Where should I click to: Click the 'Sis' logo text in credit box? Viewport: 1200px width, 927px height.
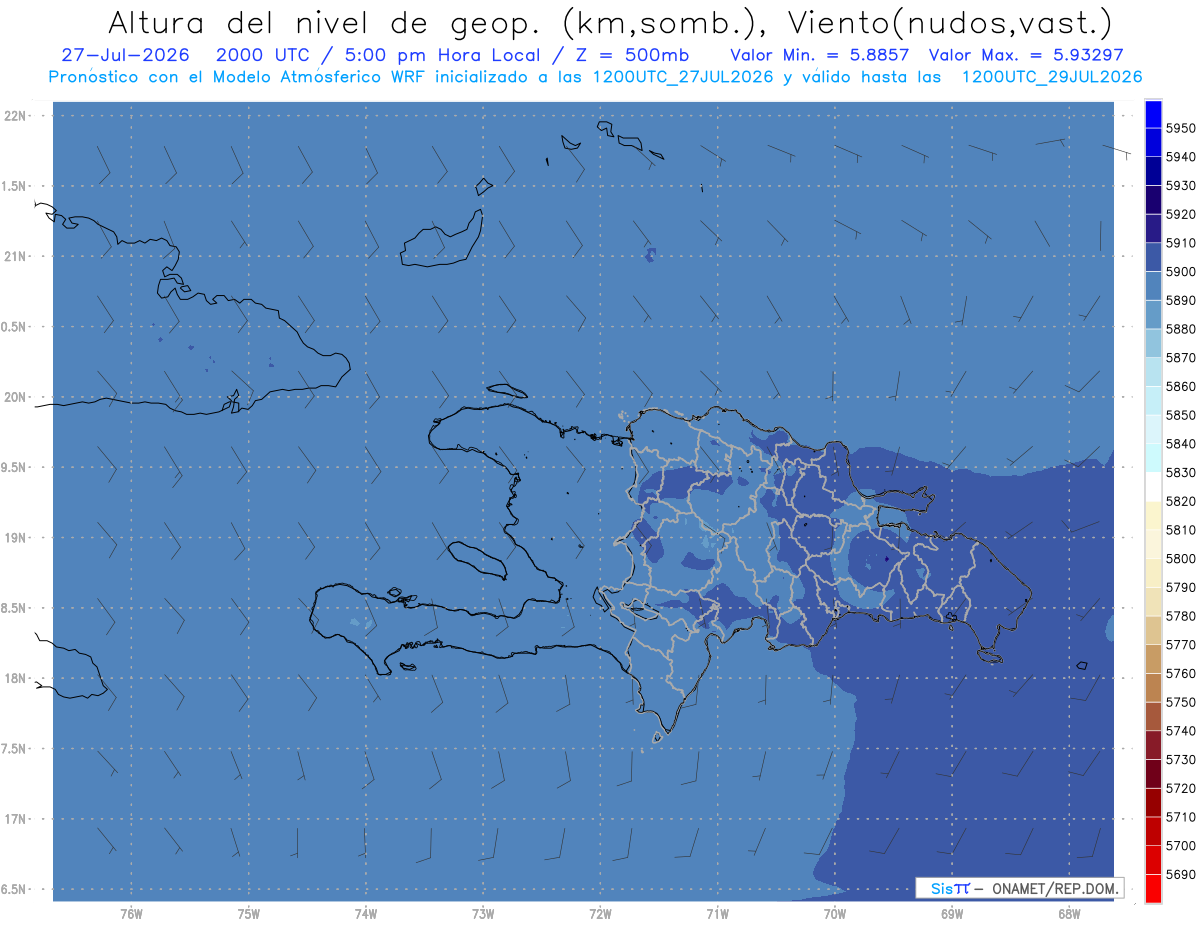tap(942, 888)
